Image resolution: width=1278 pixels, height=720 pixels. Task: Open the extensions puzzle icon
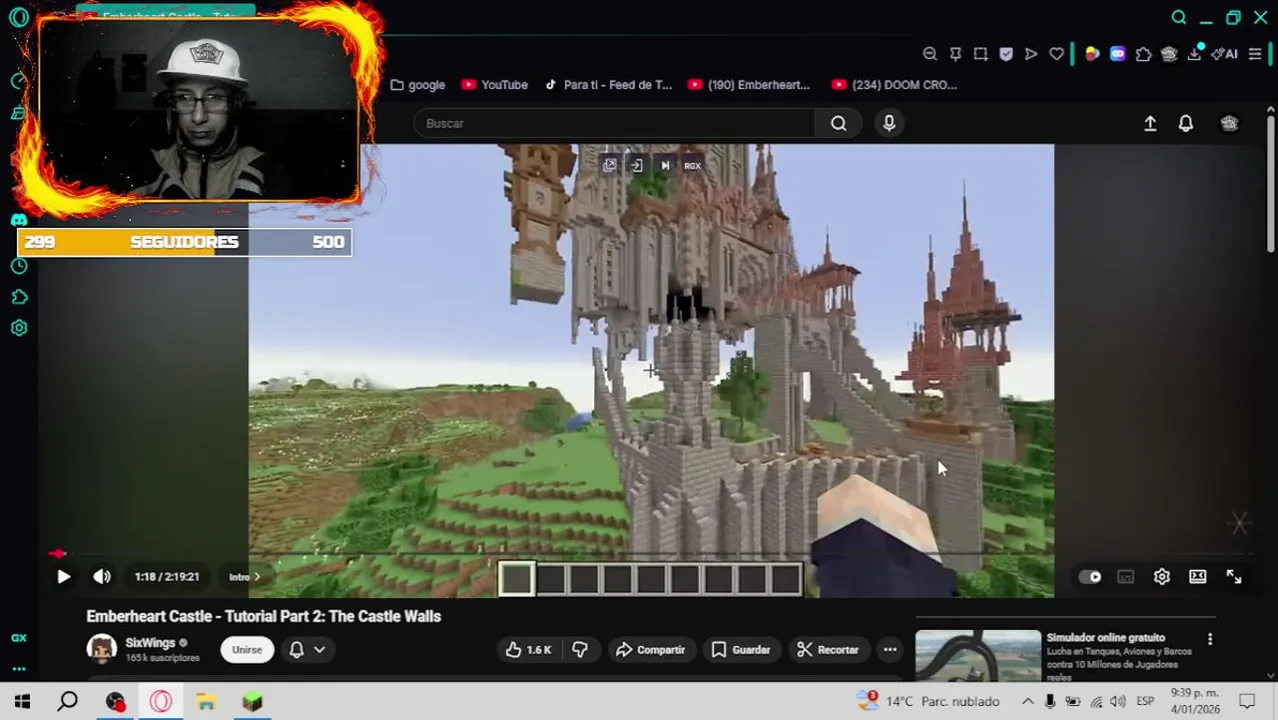[x=1143, y=54]
